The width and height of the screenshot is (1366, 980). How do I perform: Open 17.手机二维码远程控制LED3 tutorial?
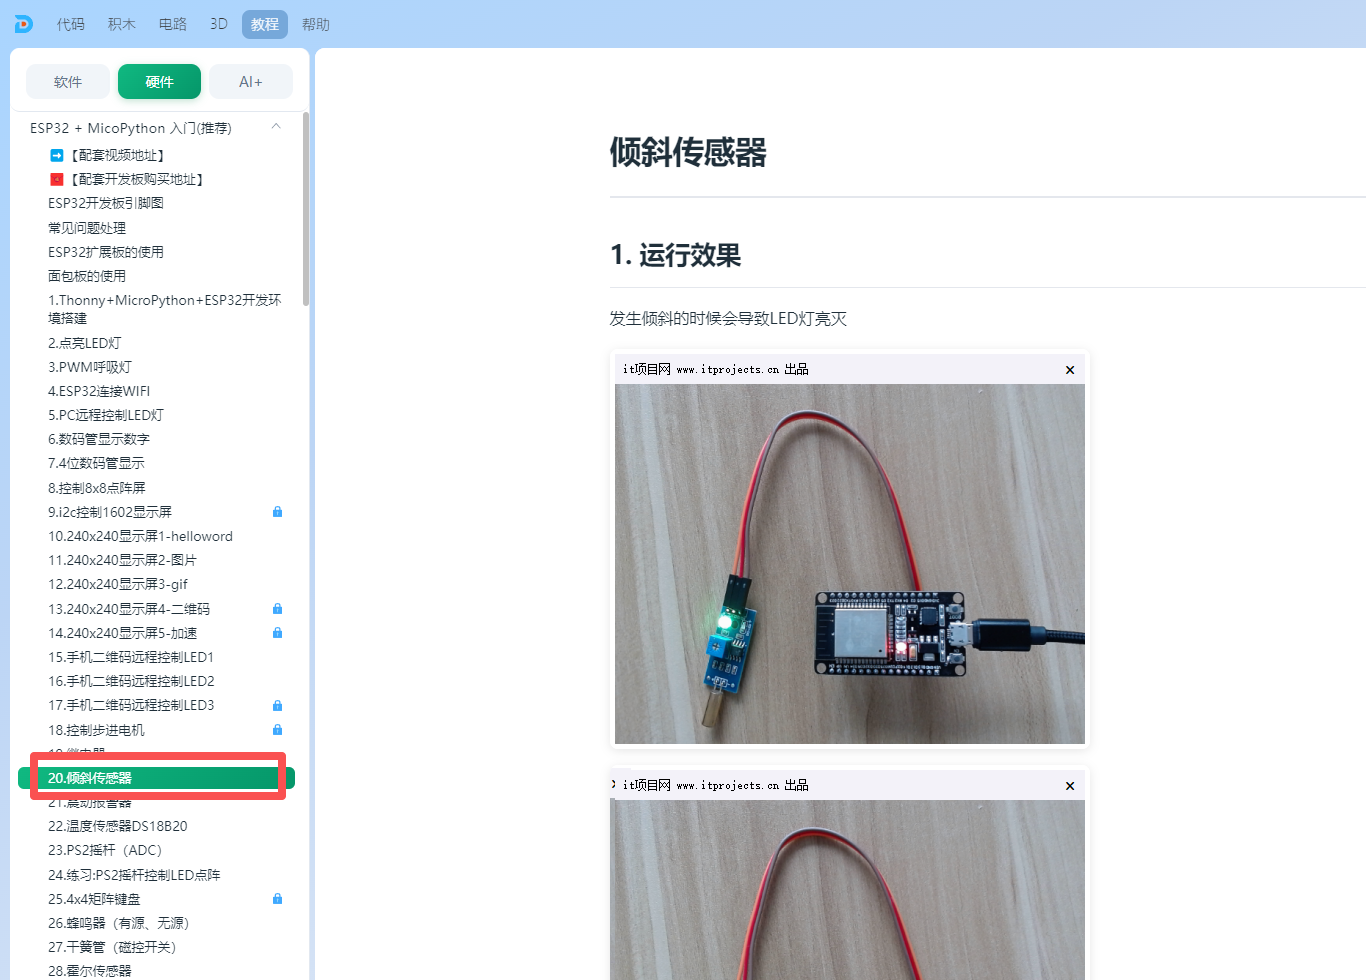[x=131, y=705]
